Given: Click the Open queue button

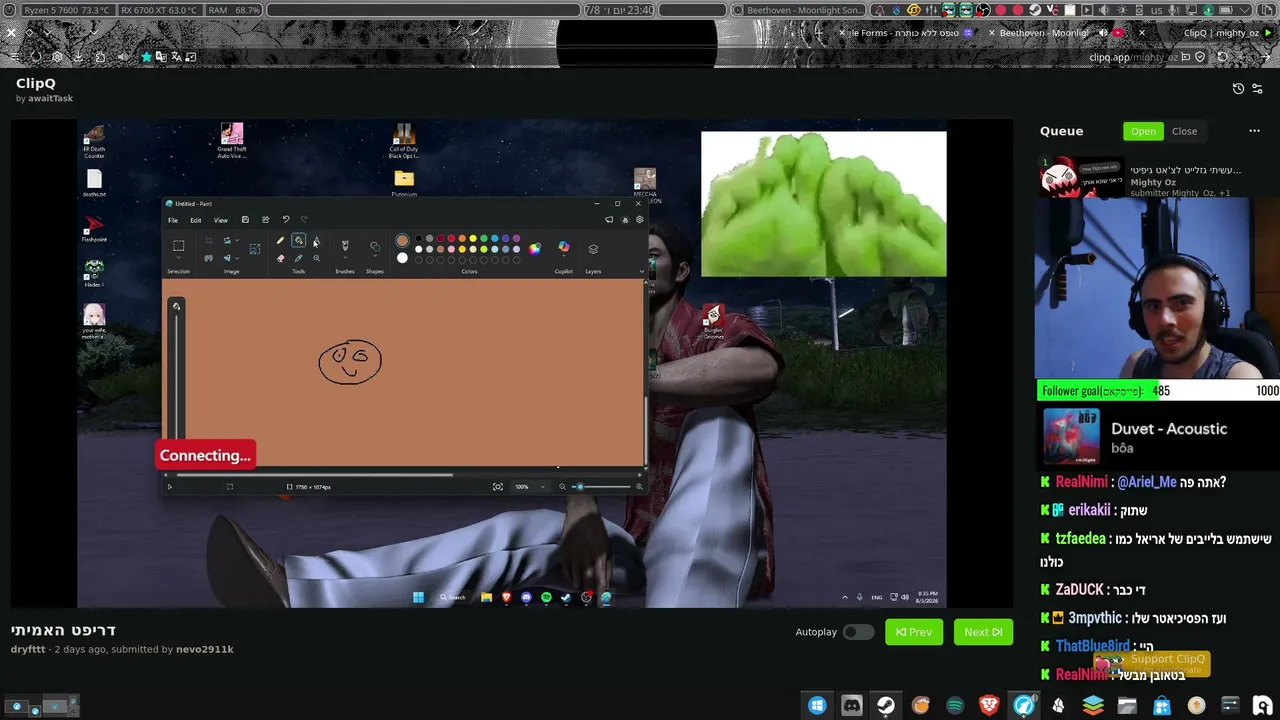Looking at the screenshot, I should pos(1143,131).
